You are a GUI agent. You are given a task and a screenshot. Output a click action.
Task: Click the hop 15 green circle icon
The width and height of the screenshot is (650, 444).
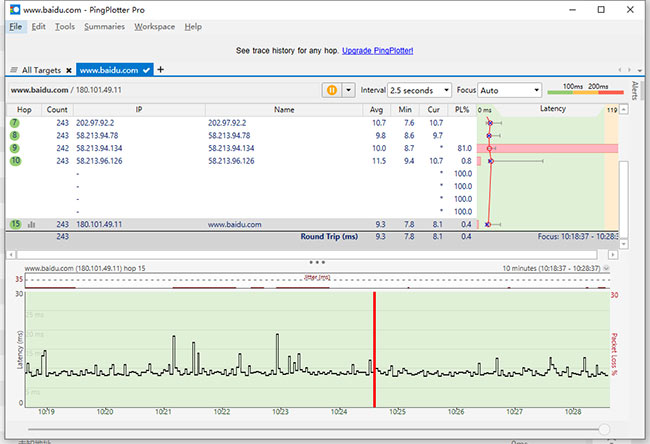pos(15,224)
